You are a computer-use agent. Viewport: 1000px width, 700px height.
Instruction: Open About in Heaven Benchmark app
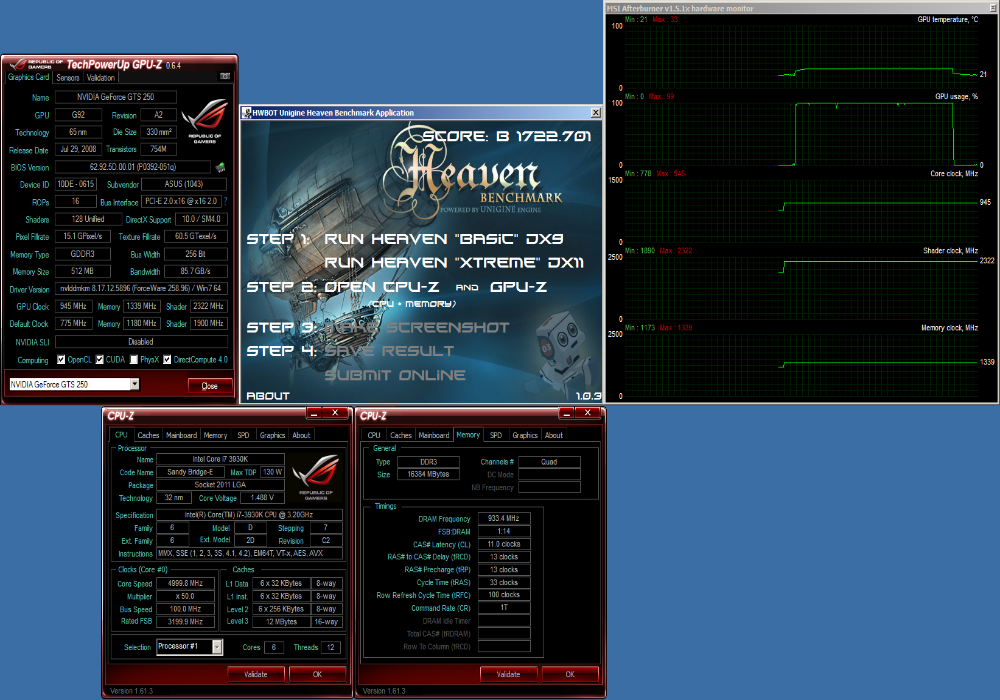click(x=268, y=396)
